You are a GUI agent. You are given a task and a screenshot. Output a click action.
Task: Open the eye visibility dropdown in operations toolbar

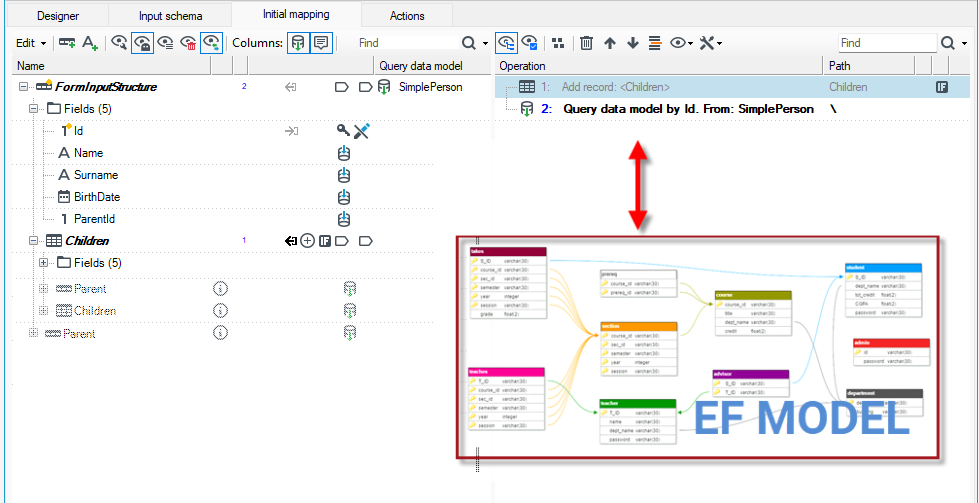(x=682, y=43)
